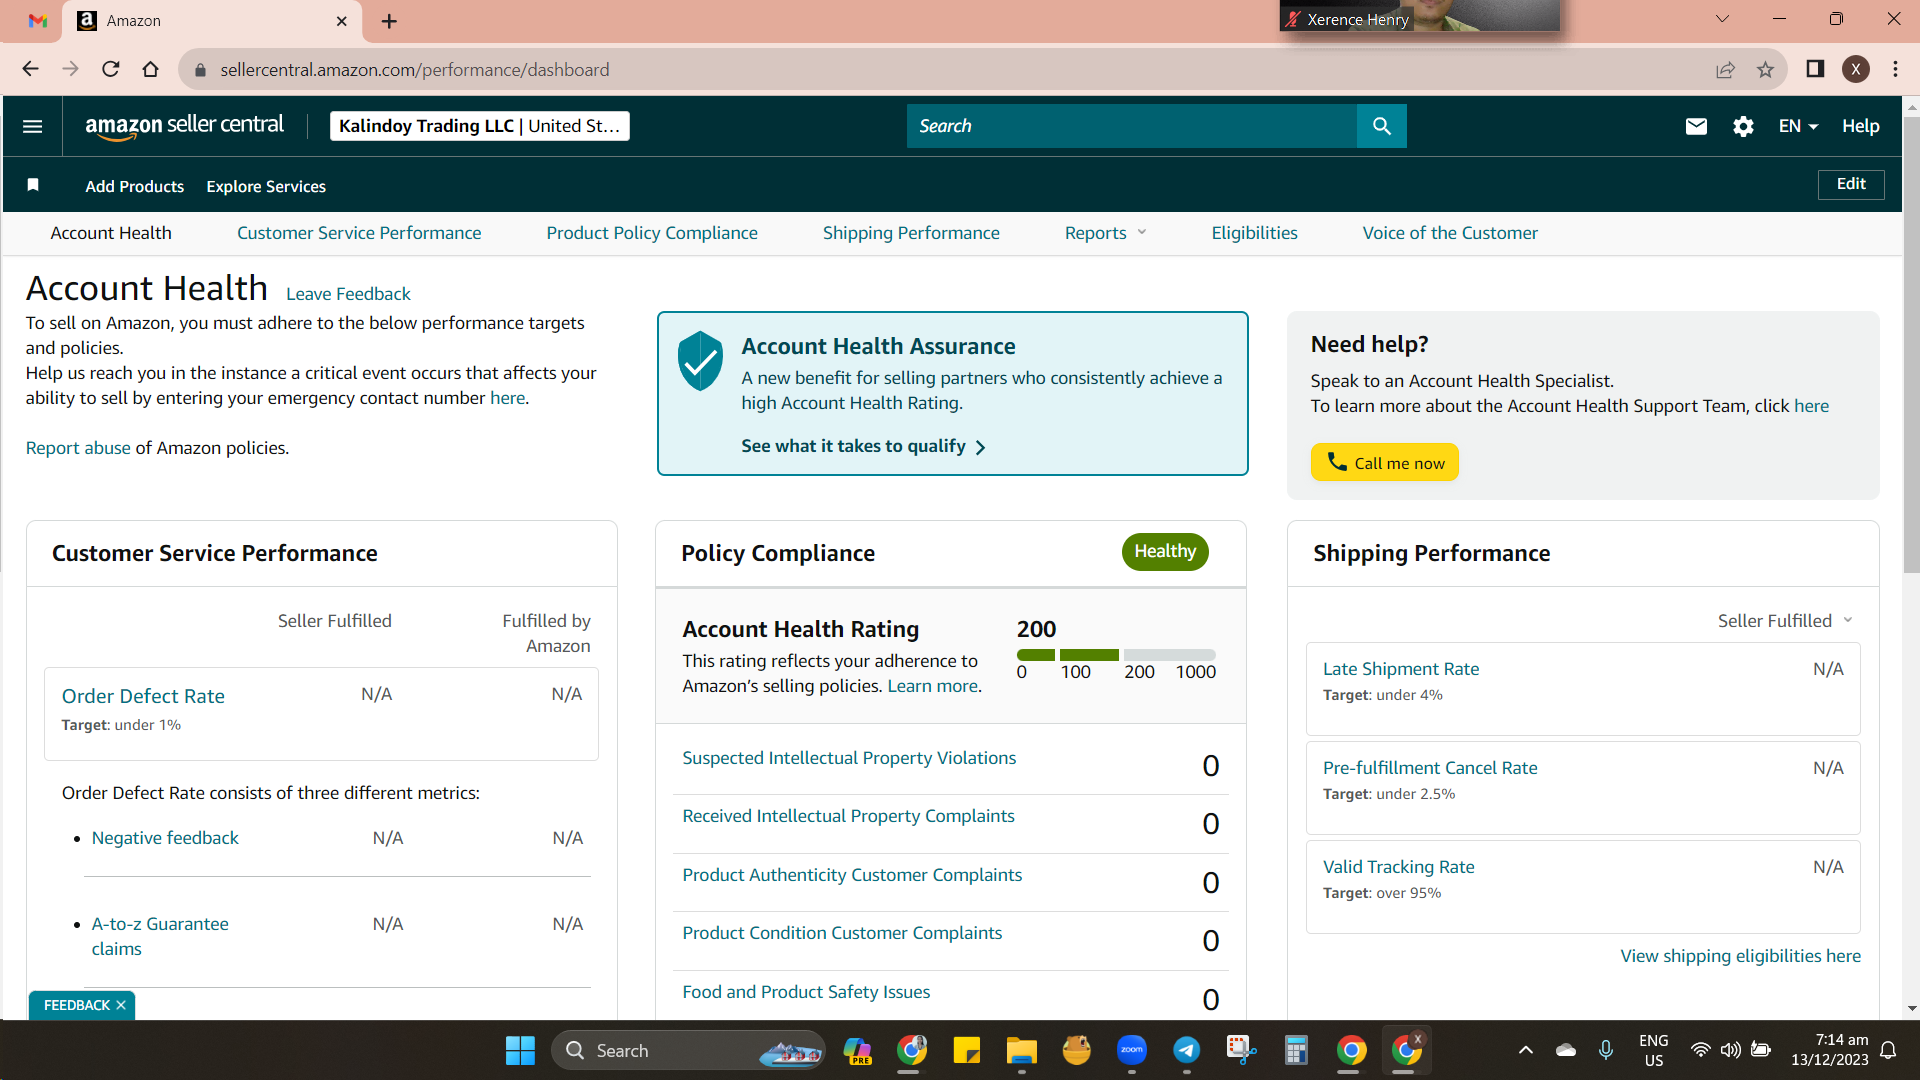Toggle the browser side panel
This screenshot has width=1920, height=1080.
click(1815, 69)
